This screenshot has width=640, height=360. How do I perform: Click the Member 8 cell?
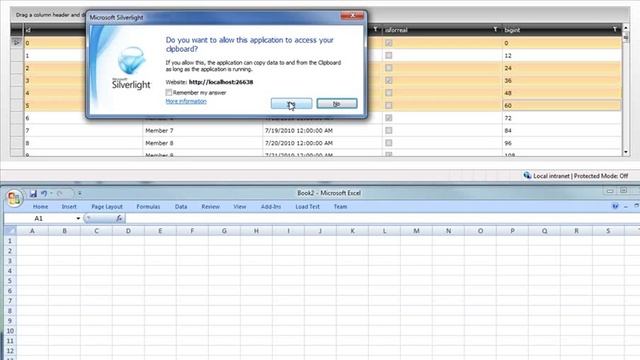202,143
